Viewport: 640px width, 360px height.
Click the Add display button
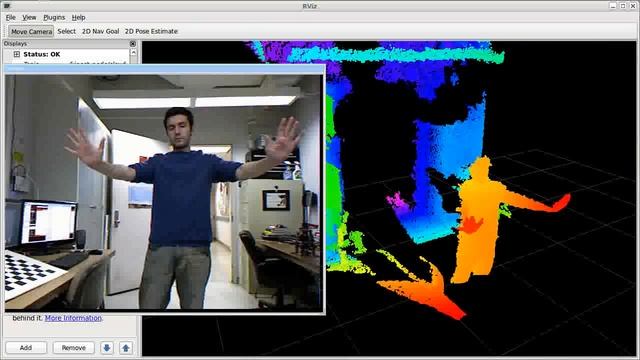pos(26,348)
